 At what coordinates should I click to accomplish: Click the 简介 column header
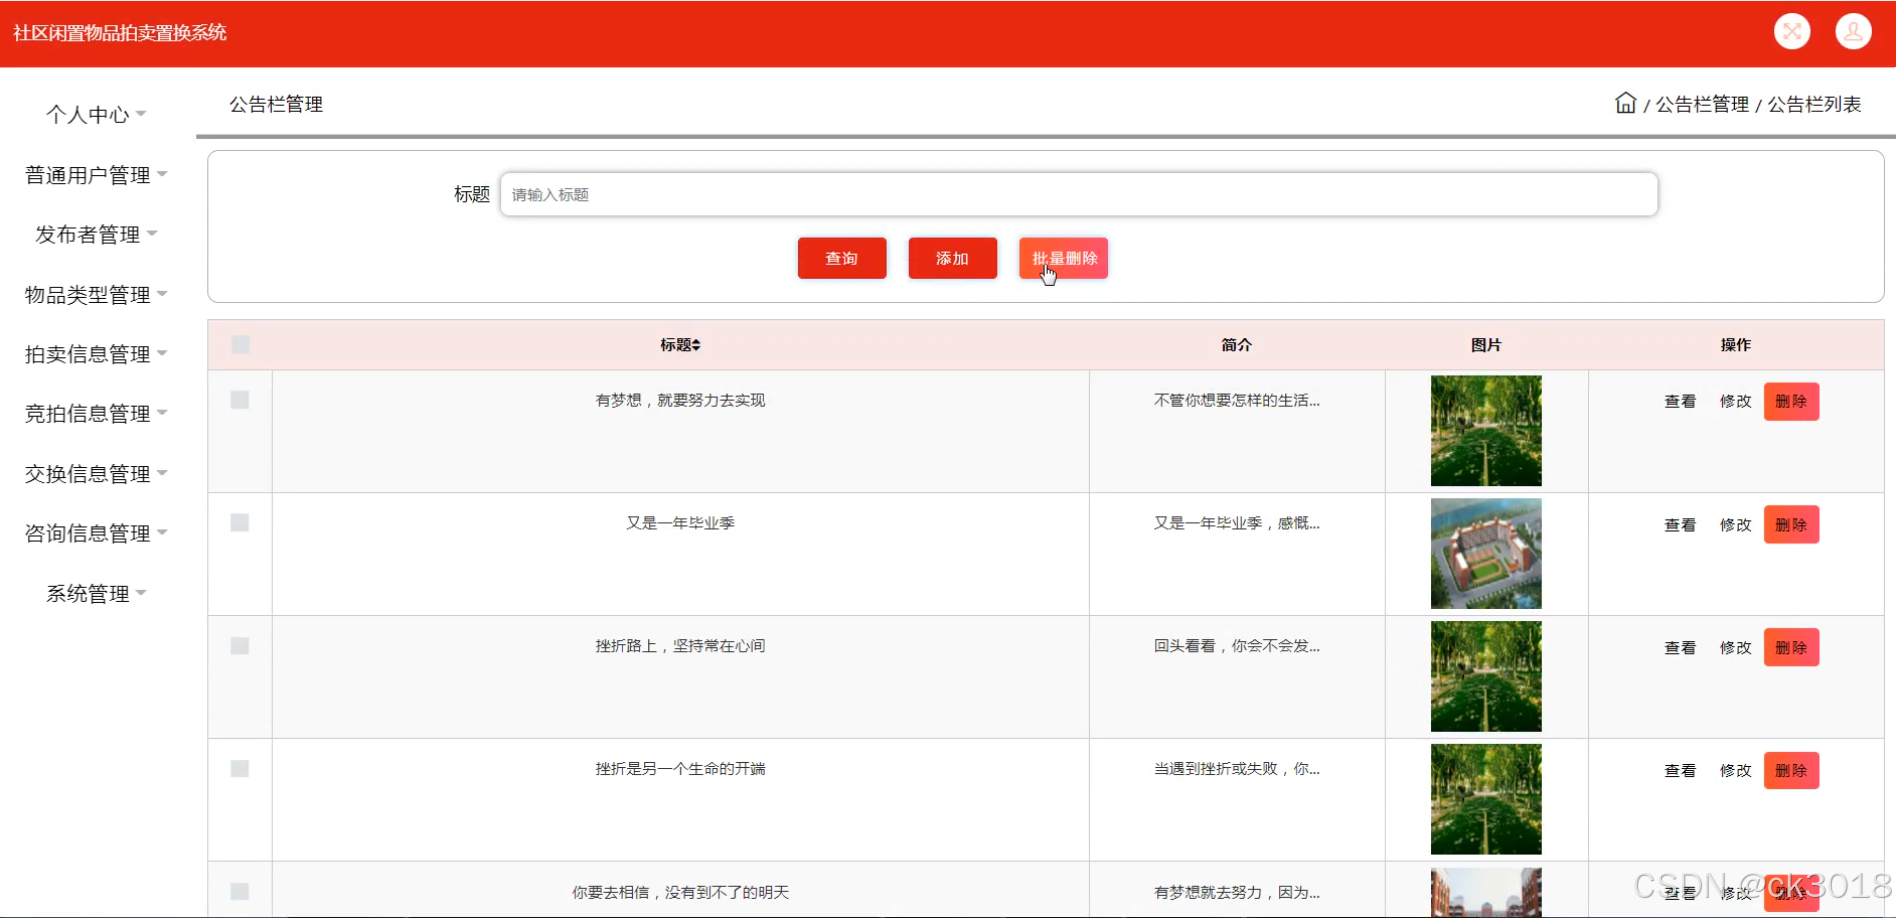point(1236,345)
